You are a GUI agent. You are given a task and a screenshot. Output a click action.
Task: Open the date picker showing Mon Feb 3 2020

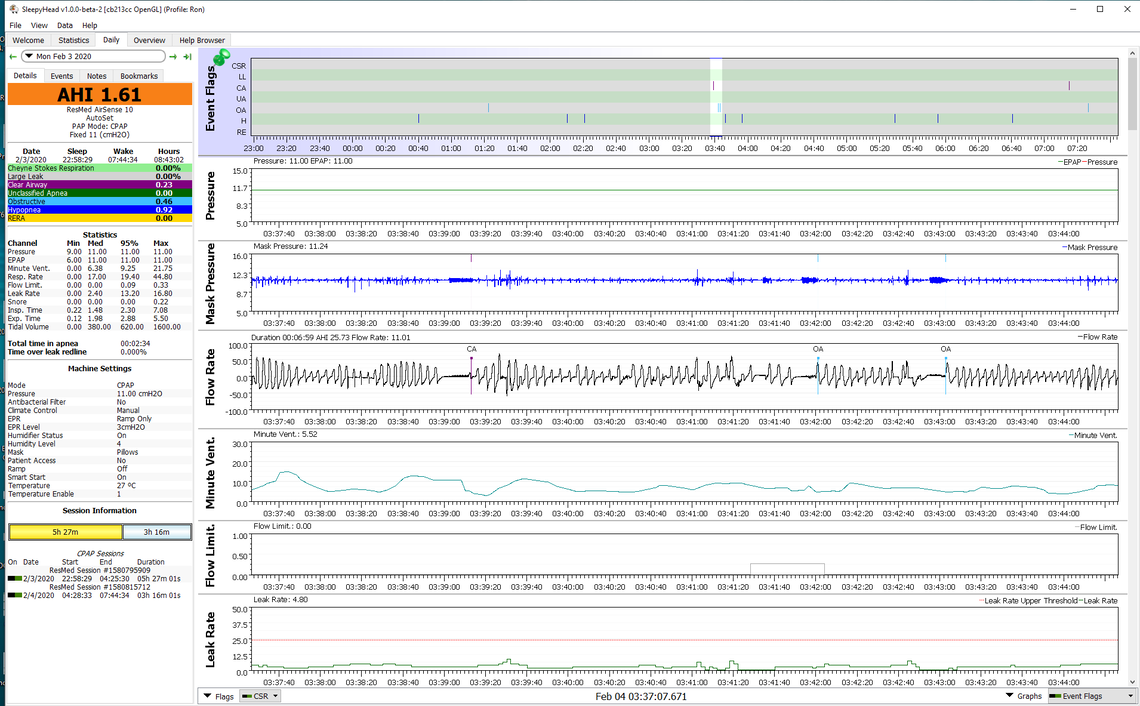point(92,56)
